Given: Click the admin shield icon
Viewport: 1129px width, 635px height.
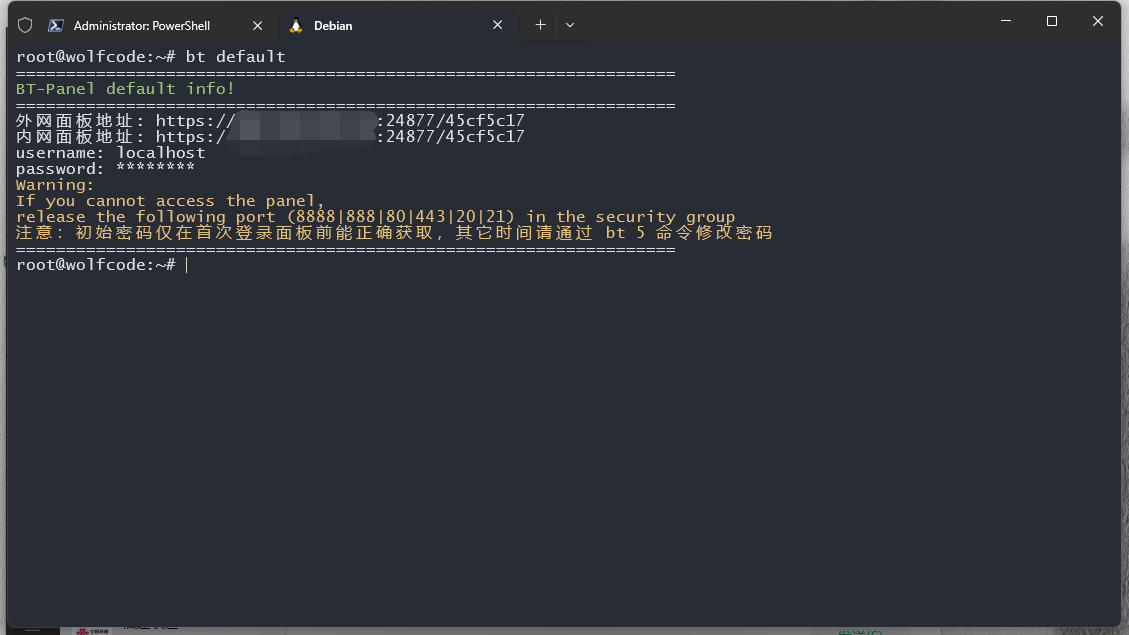Looking at the screenshot, I should pos(25,25).
